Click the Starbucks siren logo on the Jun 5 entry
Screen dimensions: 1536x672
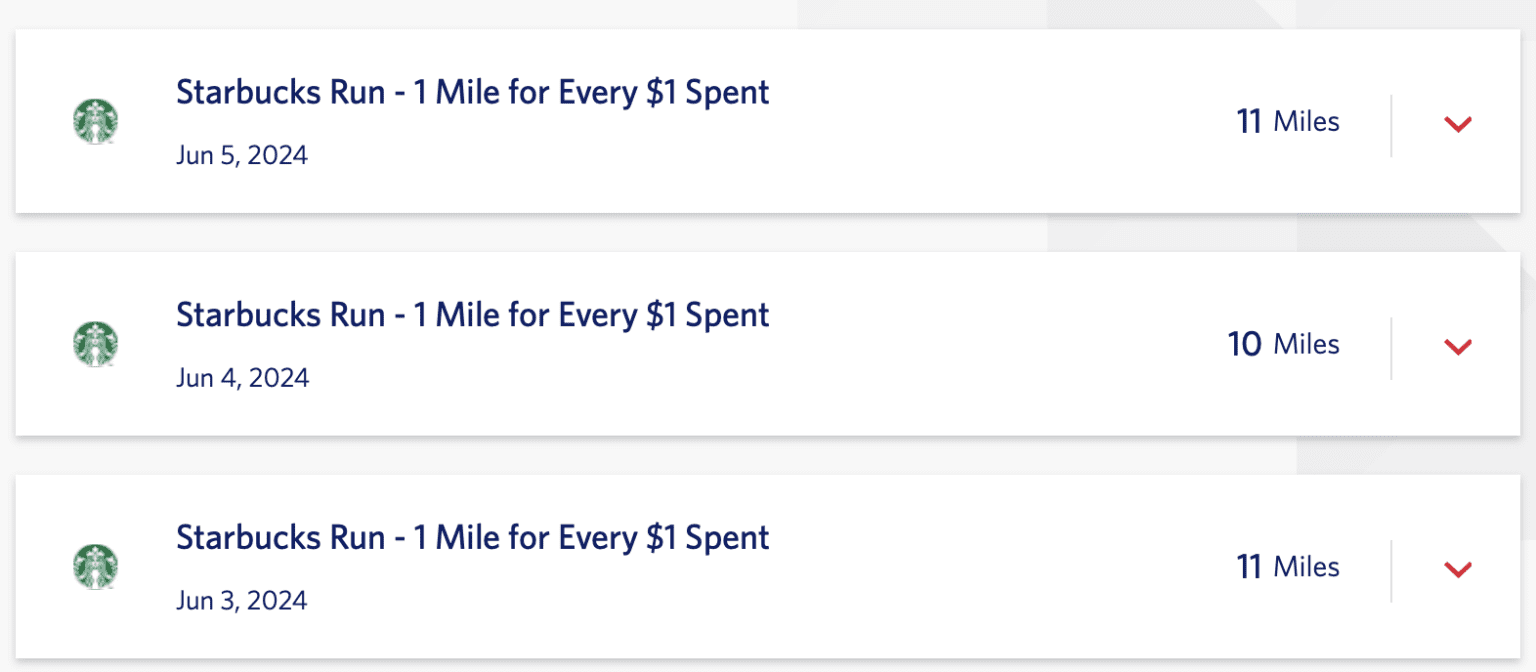tap(95, 121)
